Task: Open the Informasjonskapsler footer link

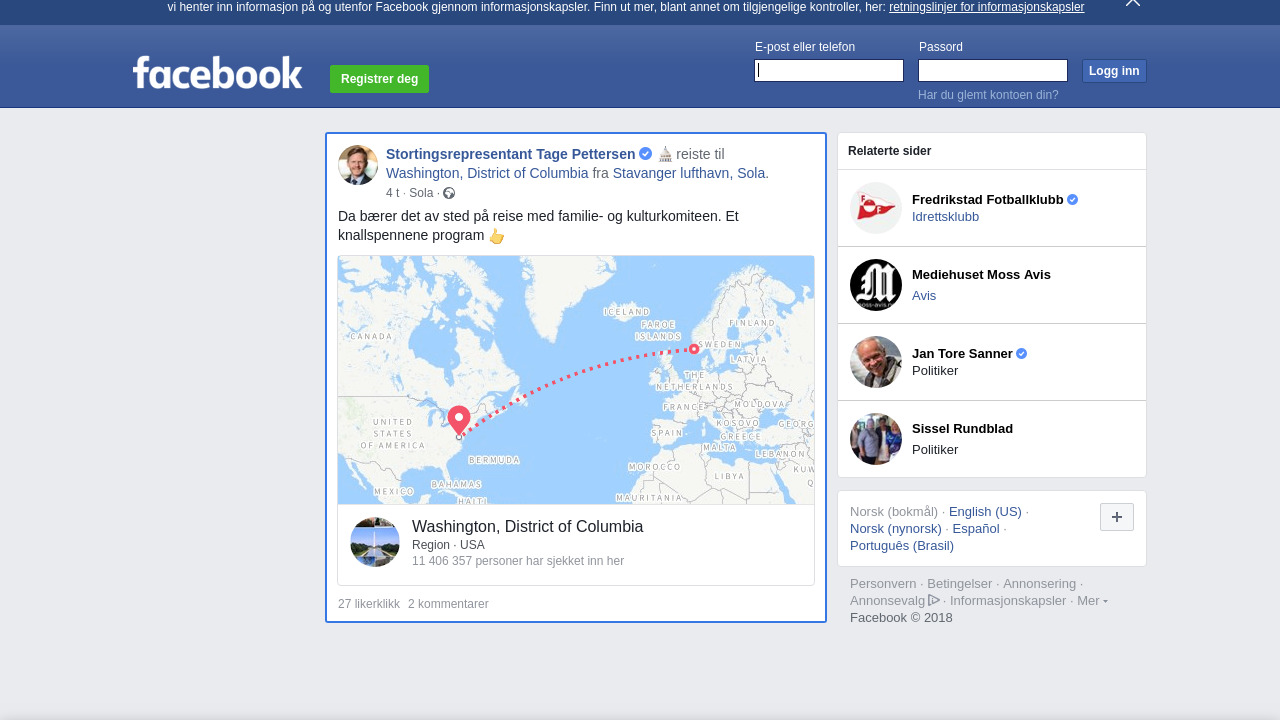Action: (1008, 601)
